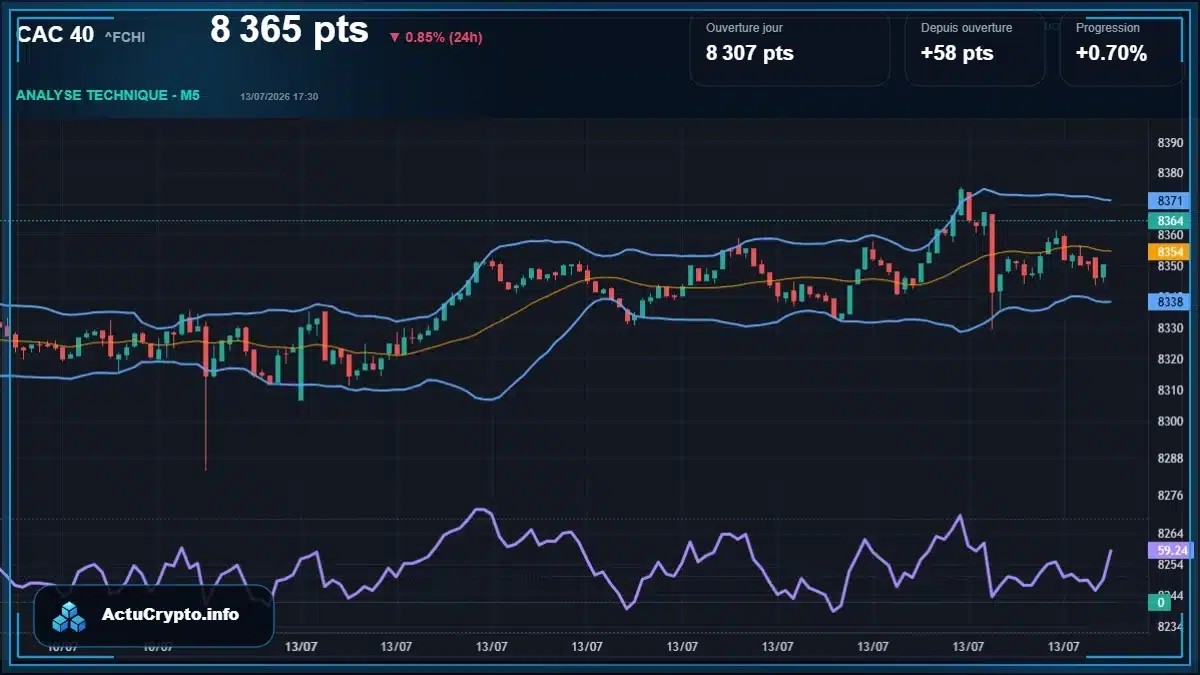Click the ANALYSE TECHNIQUE - M5 label
Image resolution: width=1200 pixels, height=675 pixels.
108,95
